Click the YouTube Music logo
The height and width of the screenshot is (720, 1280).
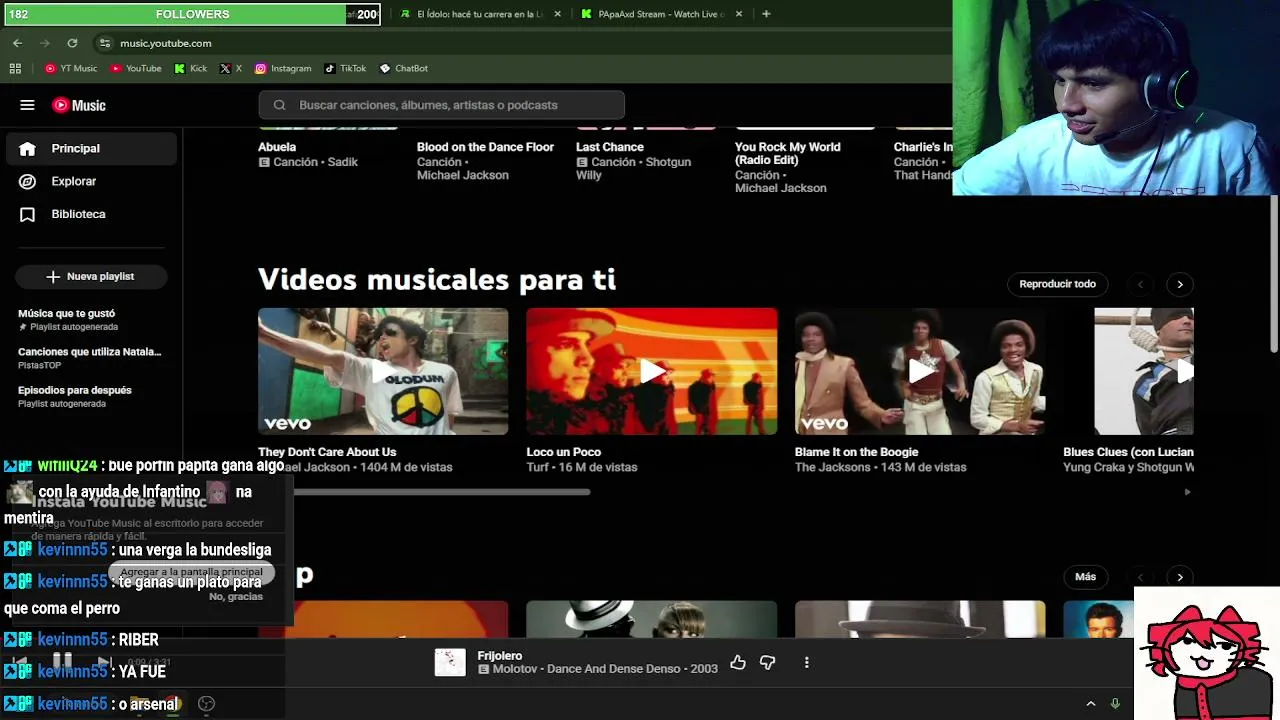pos(79,105)
